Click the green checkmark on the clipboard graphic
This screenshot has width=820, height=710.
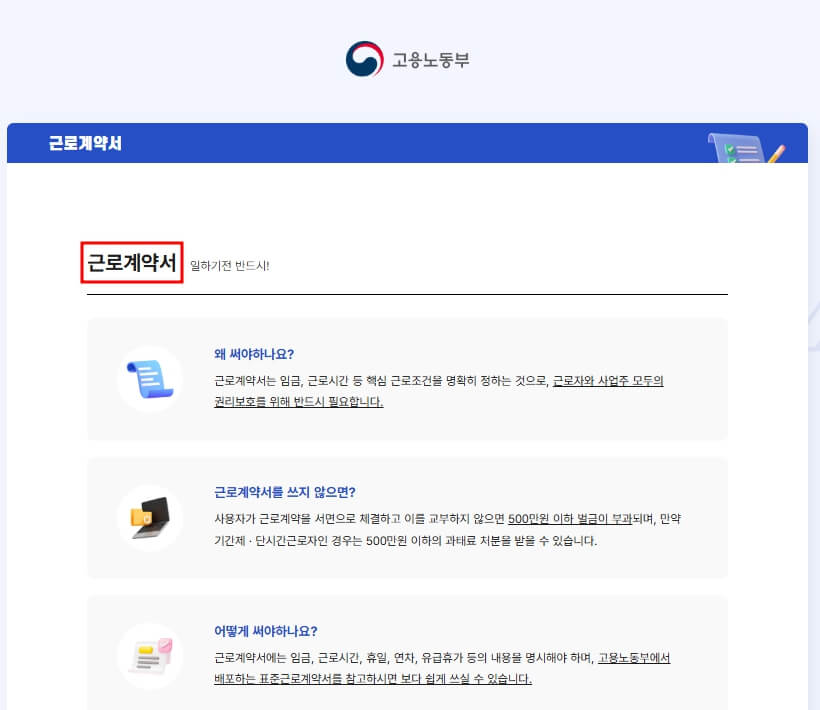pos(729,148)
